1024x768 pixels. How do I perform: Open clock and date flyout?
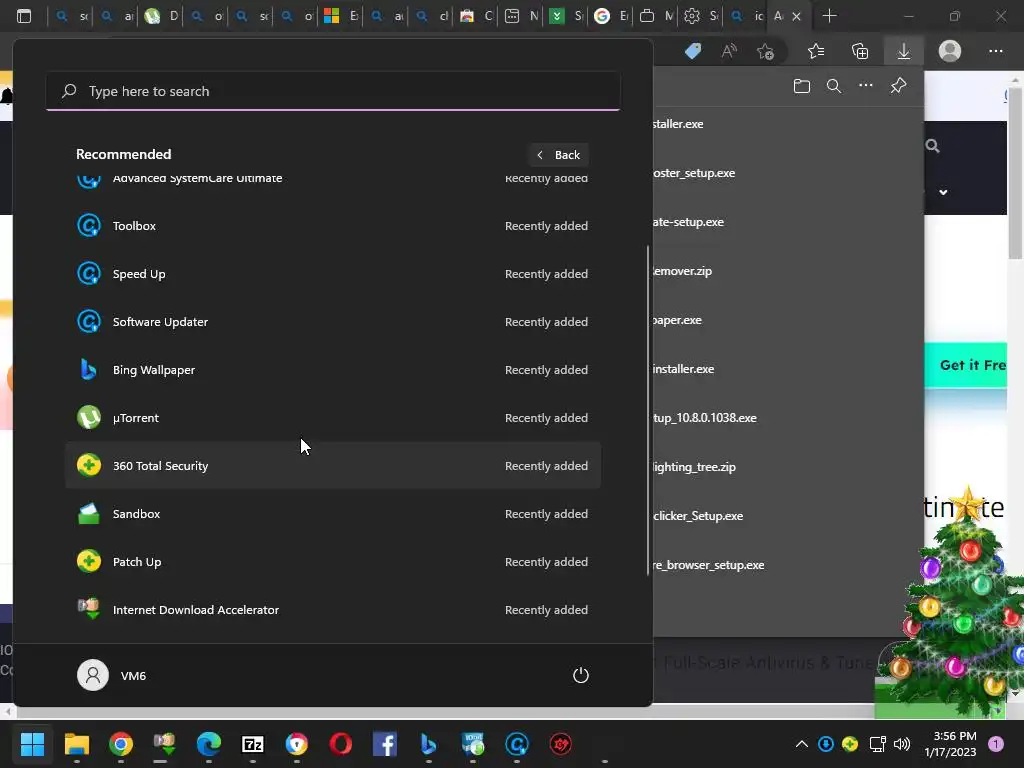950,744
